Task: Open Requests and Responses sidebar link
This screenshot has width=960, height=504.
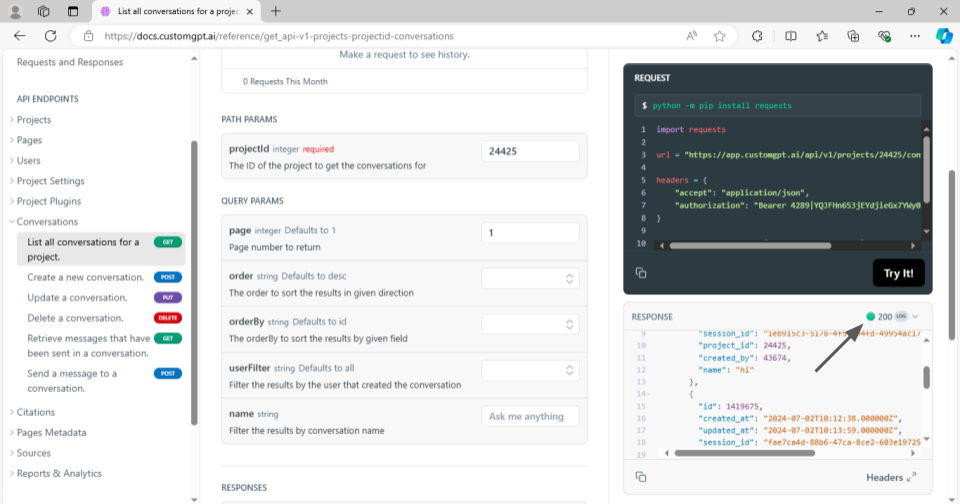Action: click(70, 62)
